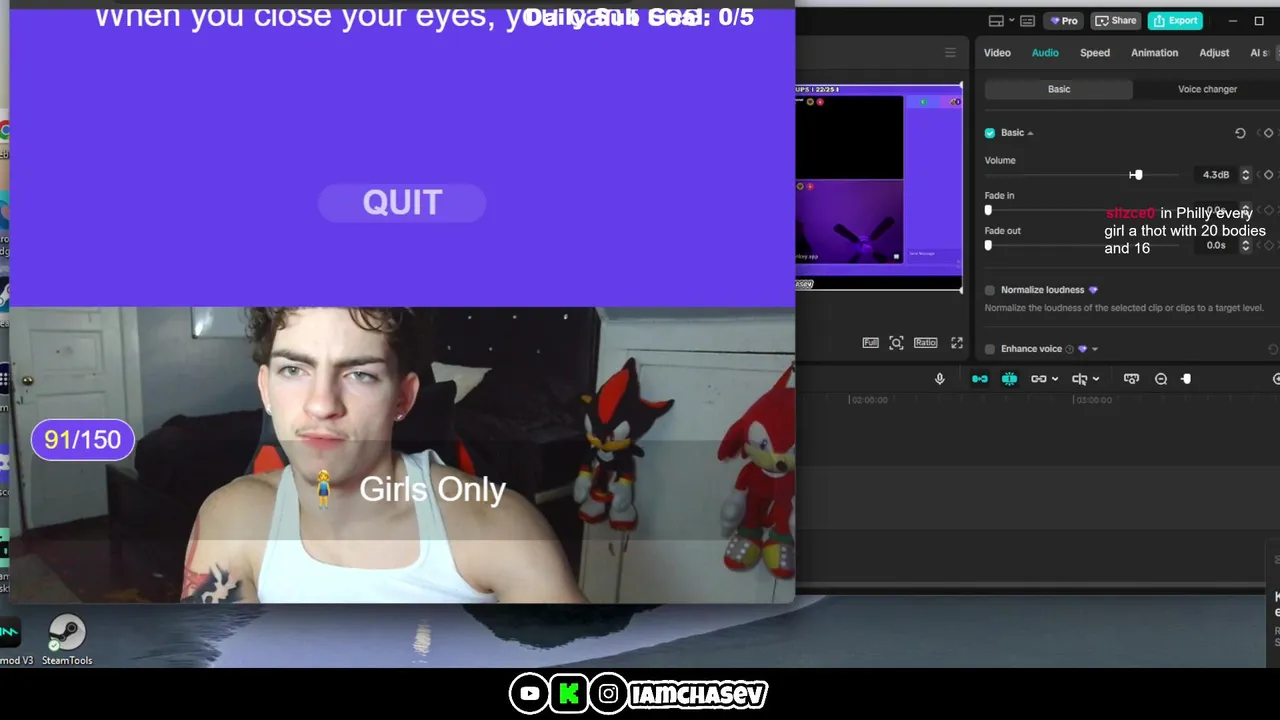This screenshot has height=720, width=1280.
Task: Select the Basic audio sub-tab
Action: (1059, 89)
